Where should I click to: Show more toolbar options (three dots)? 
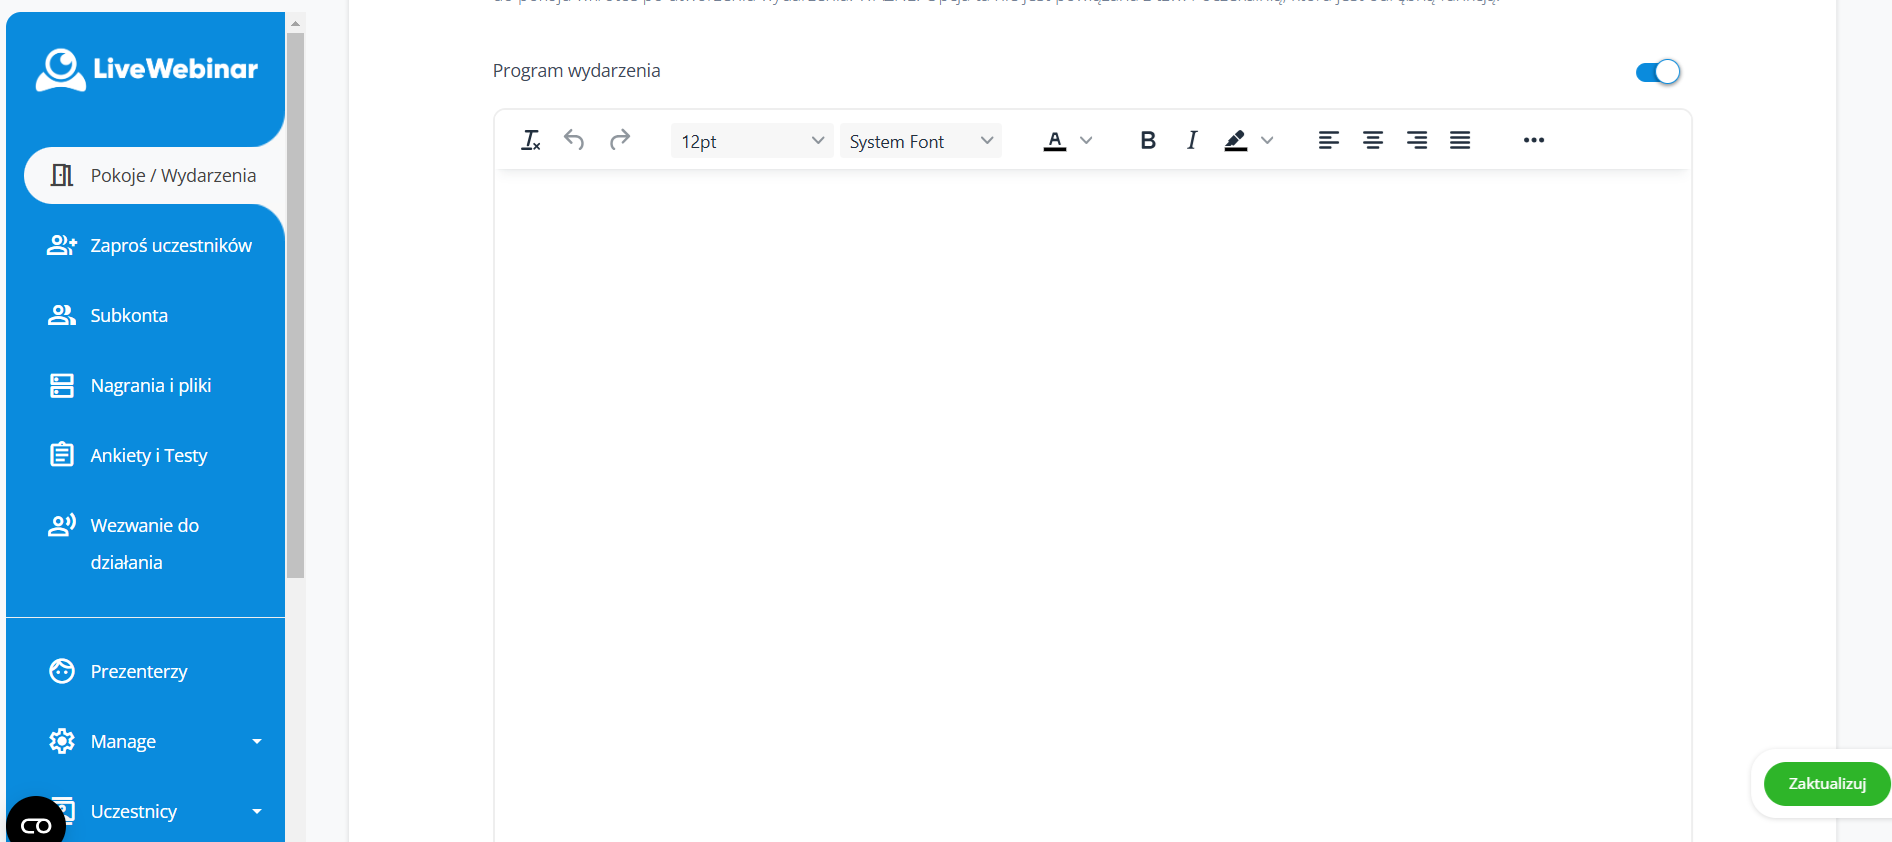point(1534,141)
